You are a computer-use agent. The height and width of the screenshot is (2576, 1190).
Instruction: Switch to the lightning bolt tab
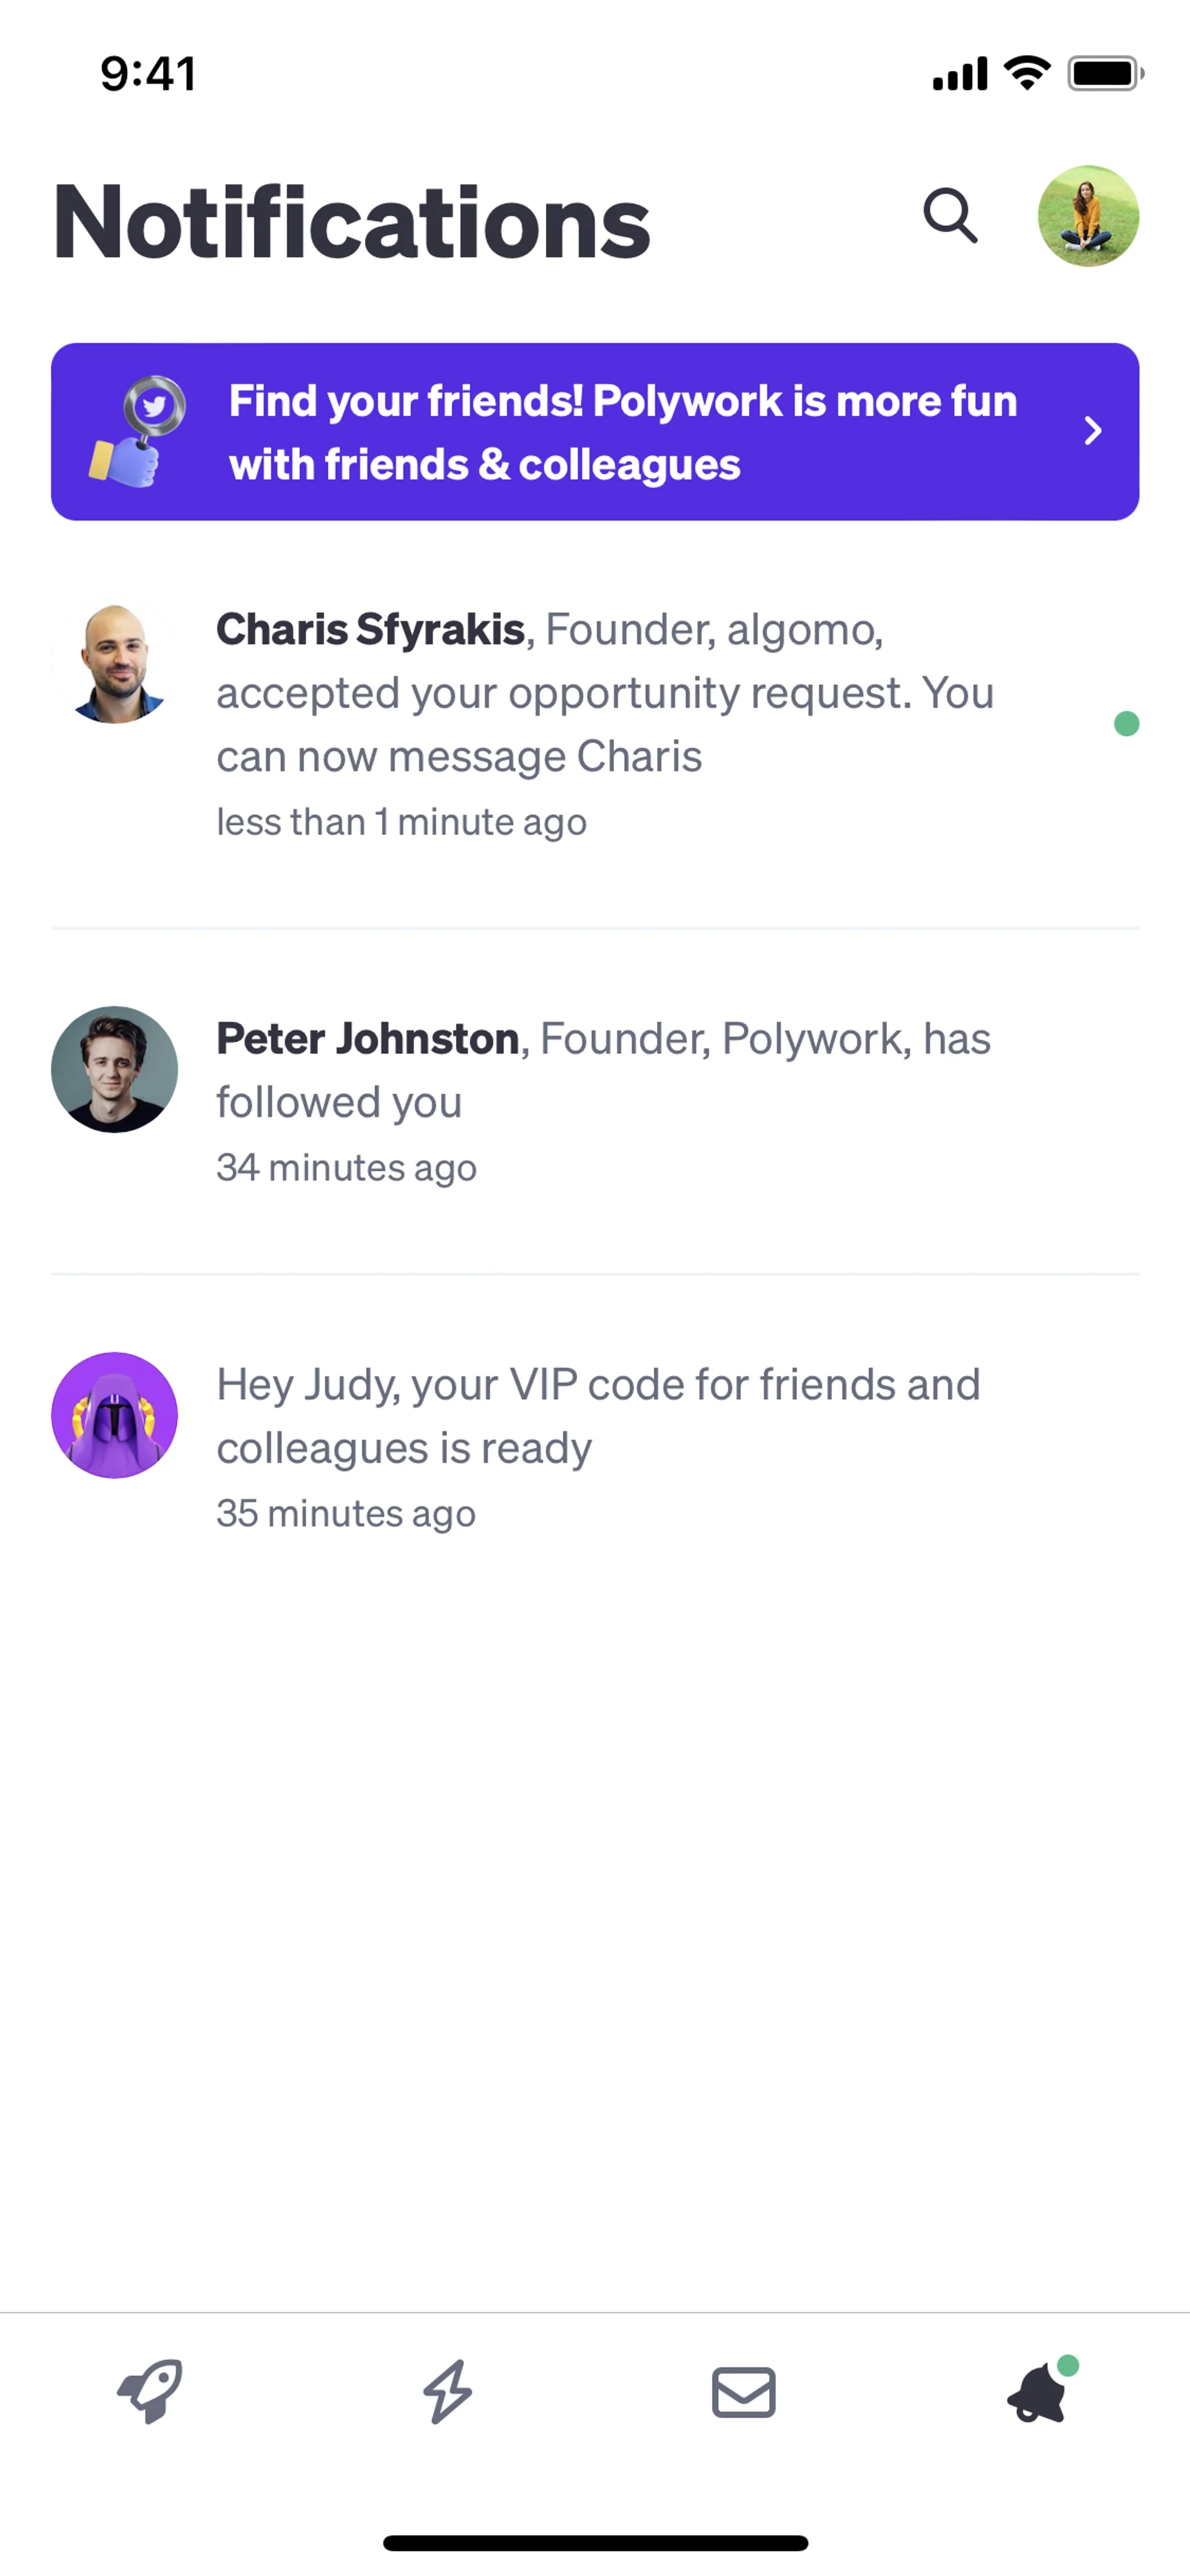pyautogui.click(x=447, y=2392)
